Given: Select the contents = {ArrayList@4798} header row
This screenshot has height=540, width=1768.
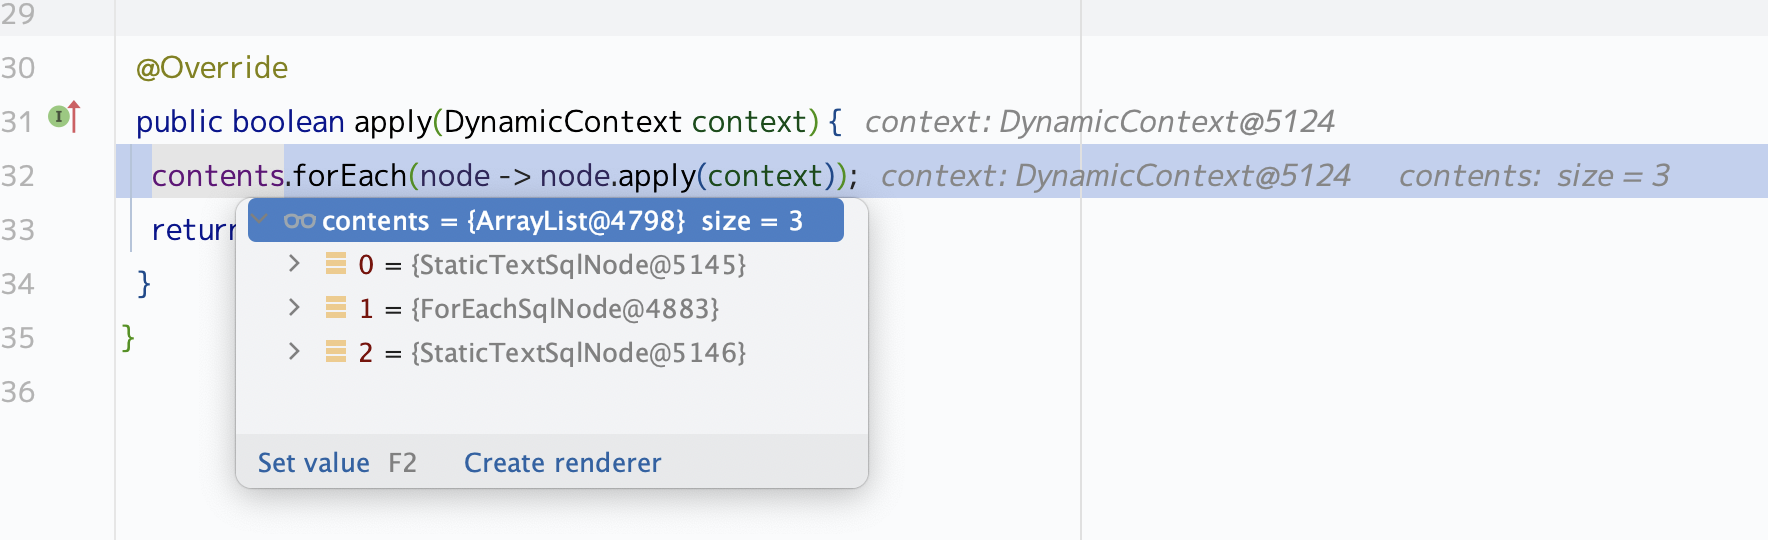Looking at the screenshot, I should tap(560, 221).
